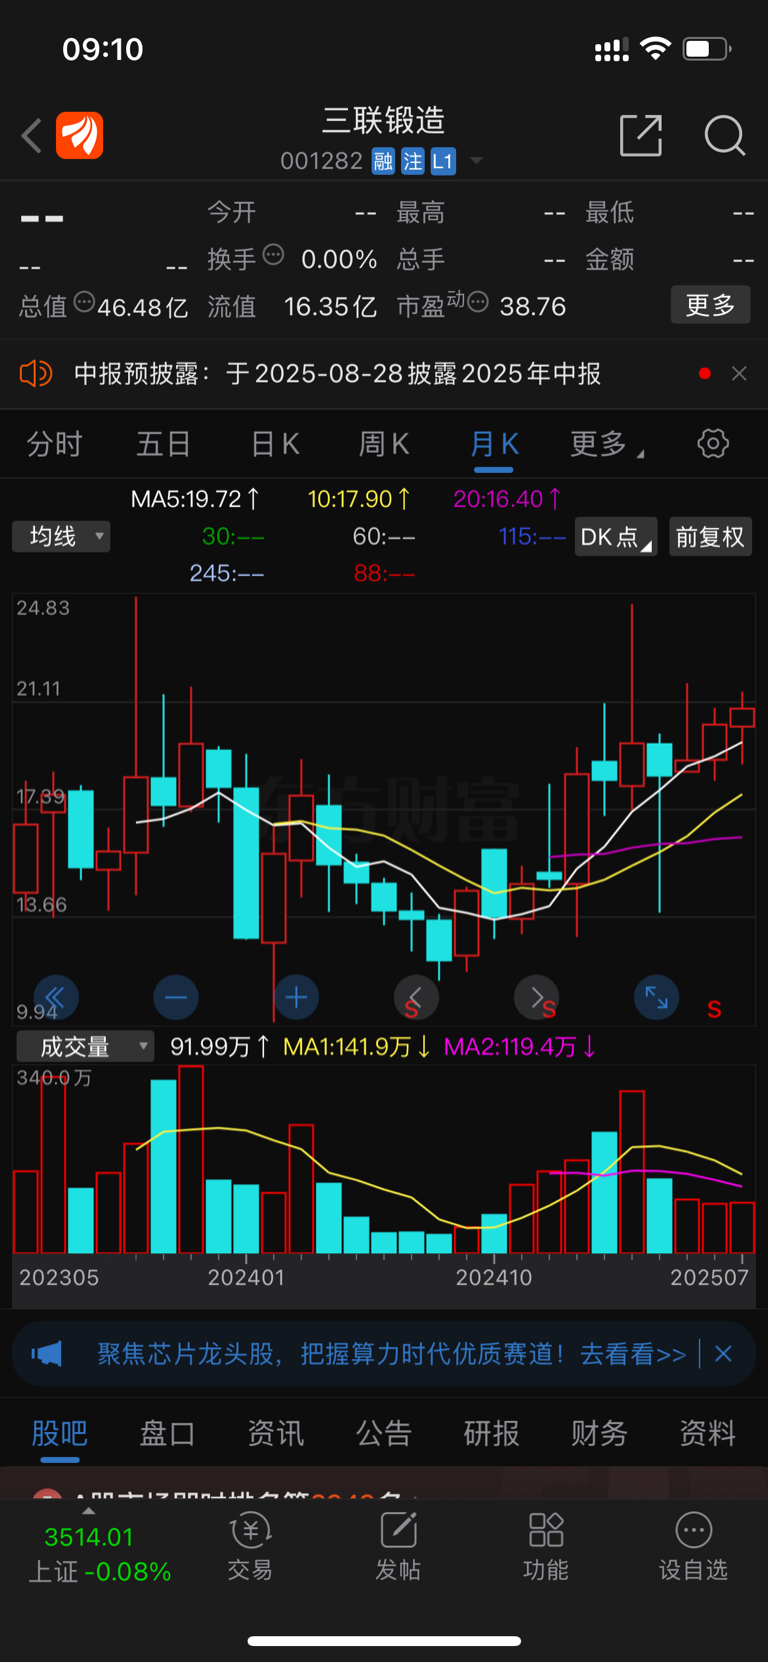Zoom in chart with plus button

click(x=296, y=997)
